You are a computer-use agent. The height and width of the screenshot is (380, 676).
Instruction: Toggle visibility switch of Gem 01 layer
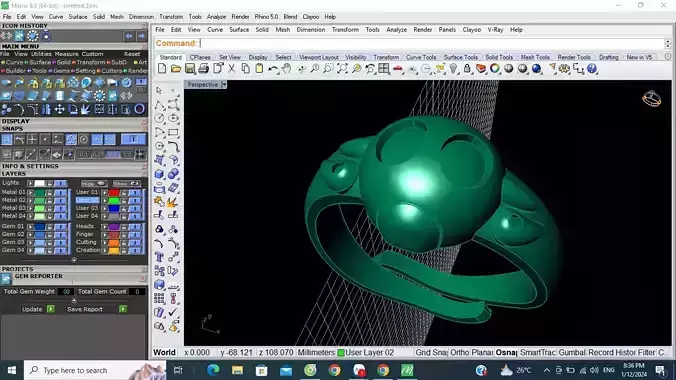pos(60,226)
